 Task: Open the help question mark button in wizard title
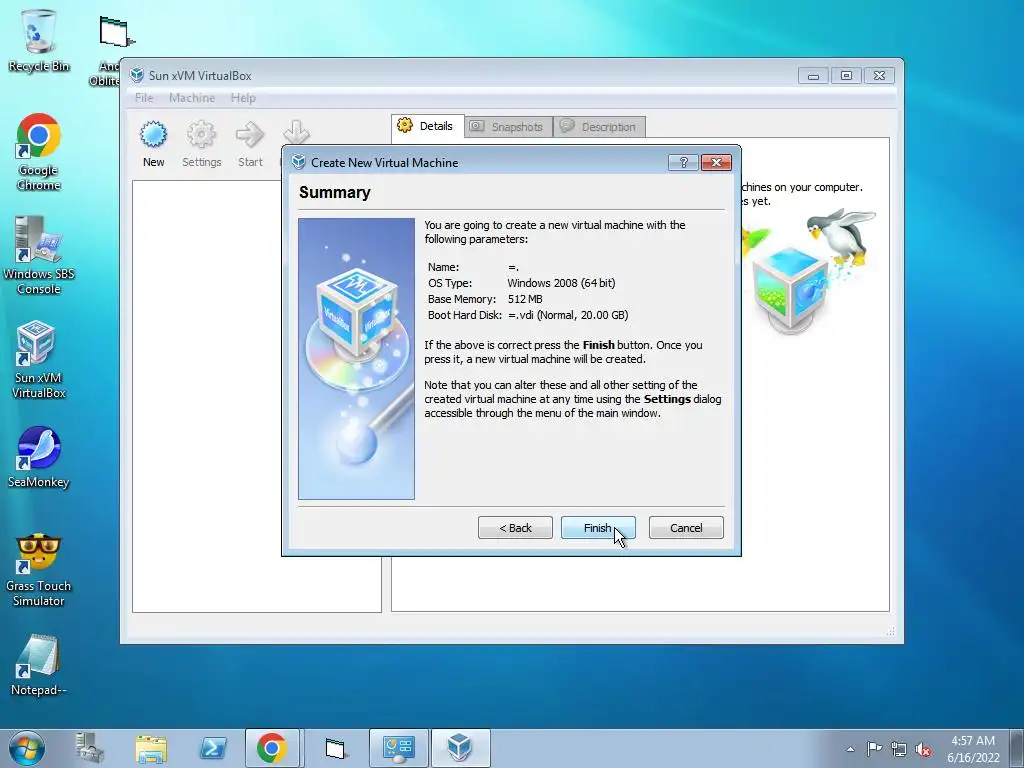click(683, 163)
